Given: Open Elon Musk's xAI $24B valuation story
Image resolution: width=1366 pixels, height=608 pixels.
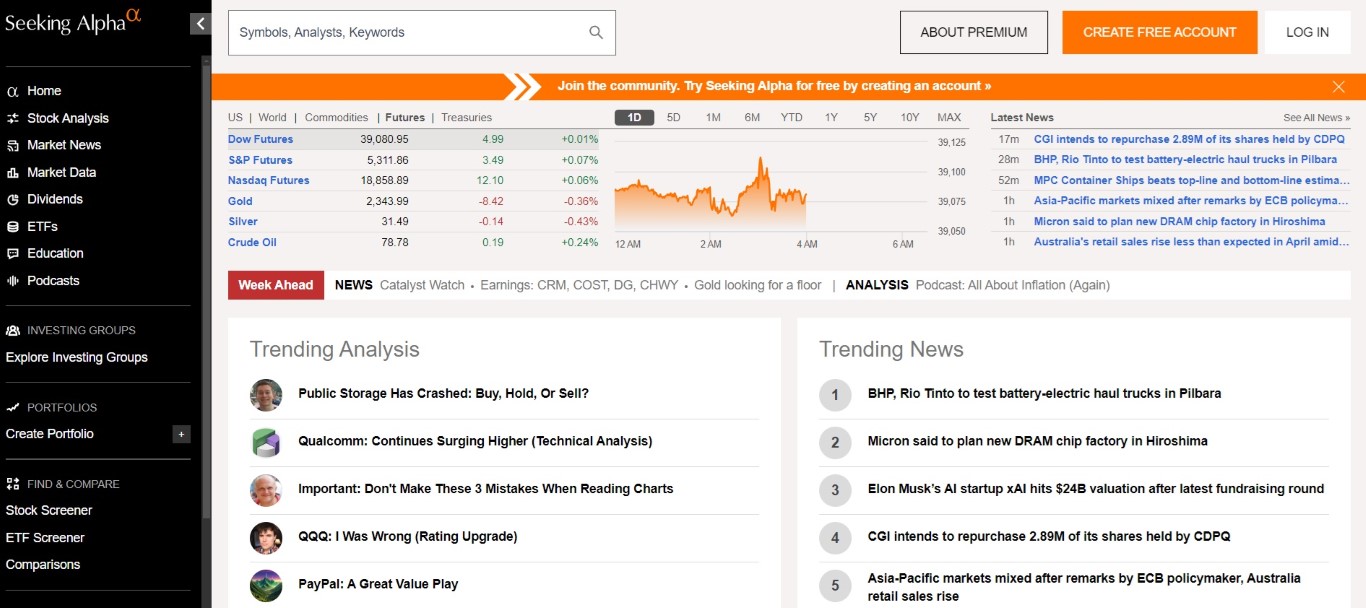Looking at the screenshot, I should pos(1096,489).
